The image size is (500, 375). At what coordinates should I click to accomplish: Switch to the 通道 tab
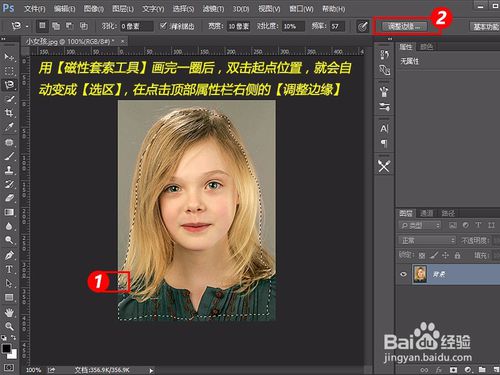tap(426, 213)
